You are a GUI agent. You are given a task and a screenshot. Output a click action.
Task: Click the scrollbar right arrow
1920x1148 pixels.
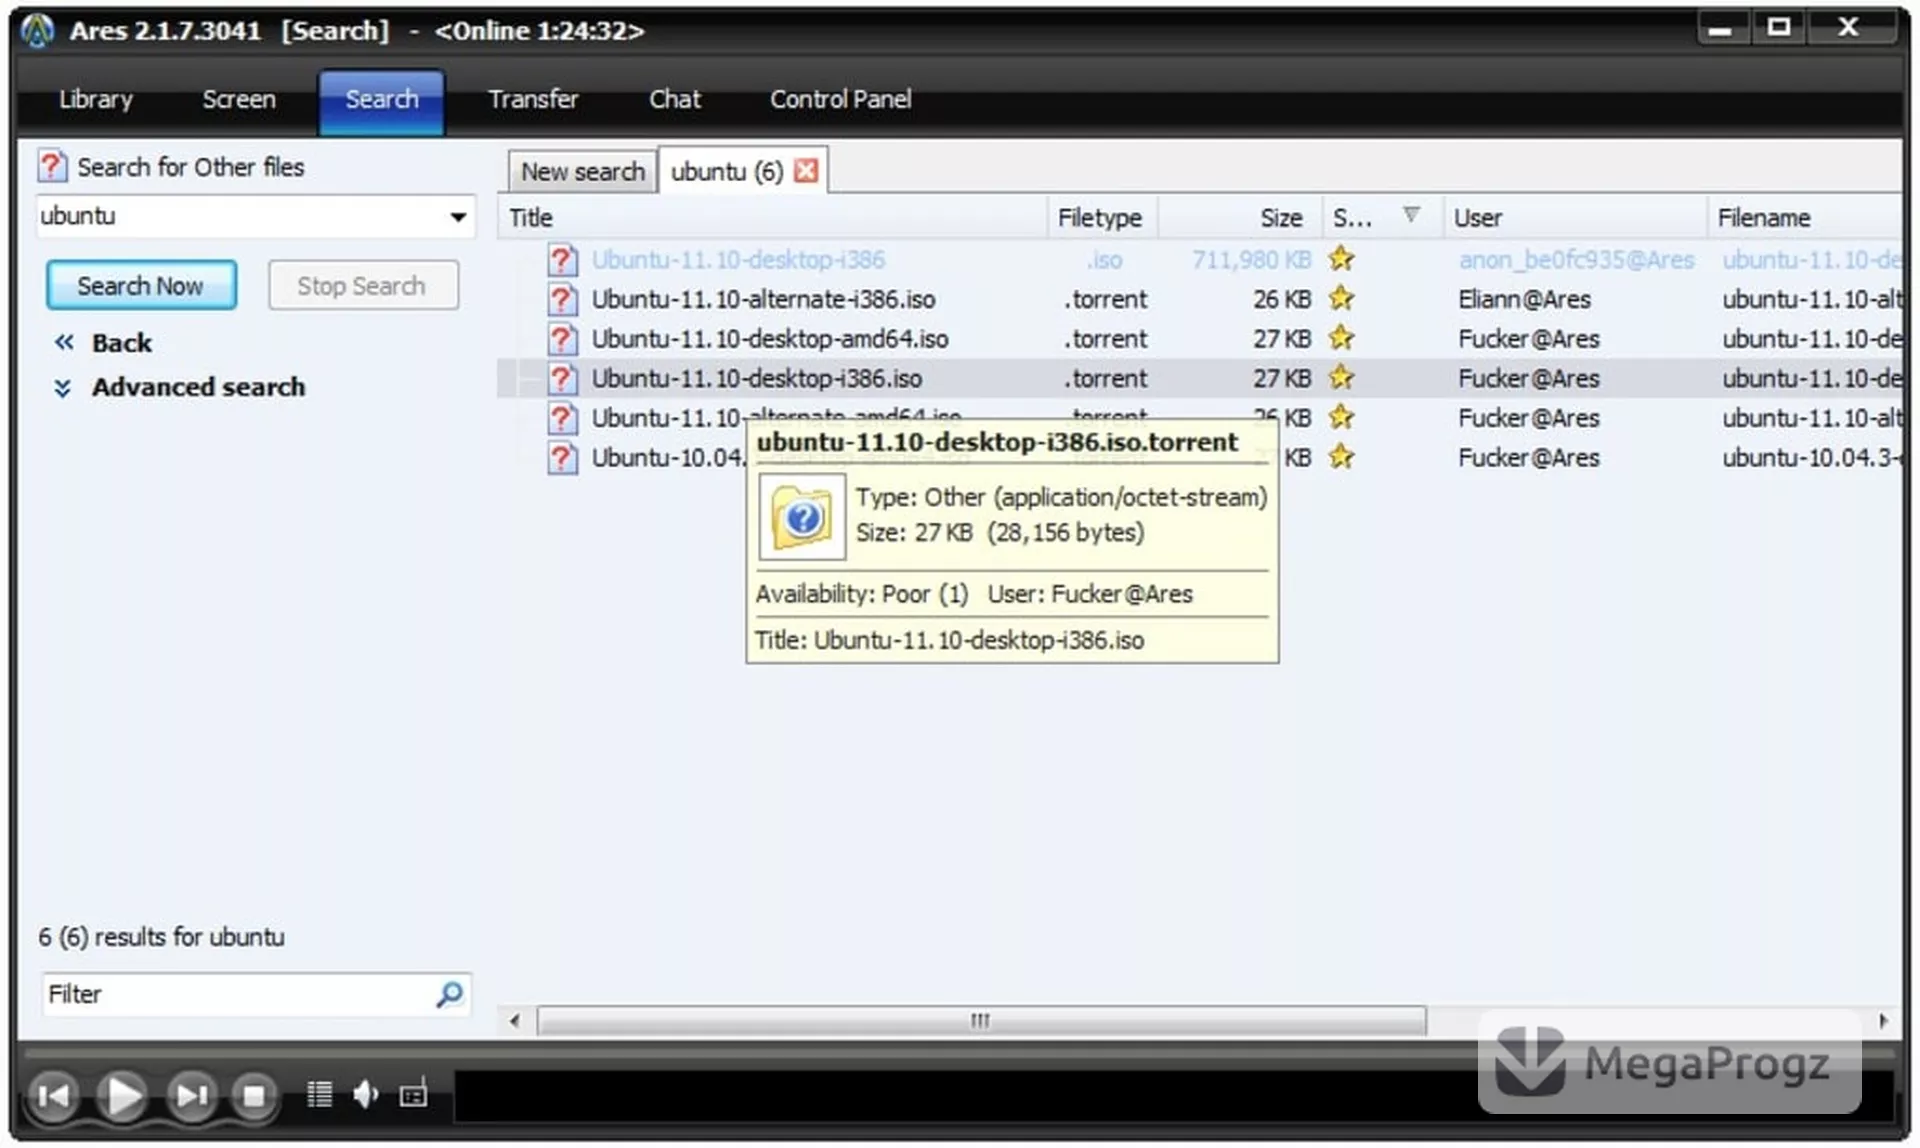1884,1021
